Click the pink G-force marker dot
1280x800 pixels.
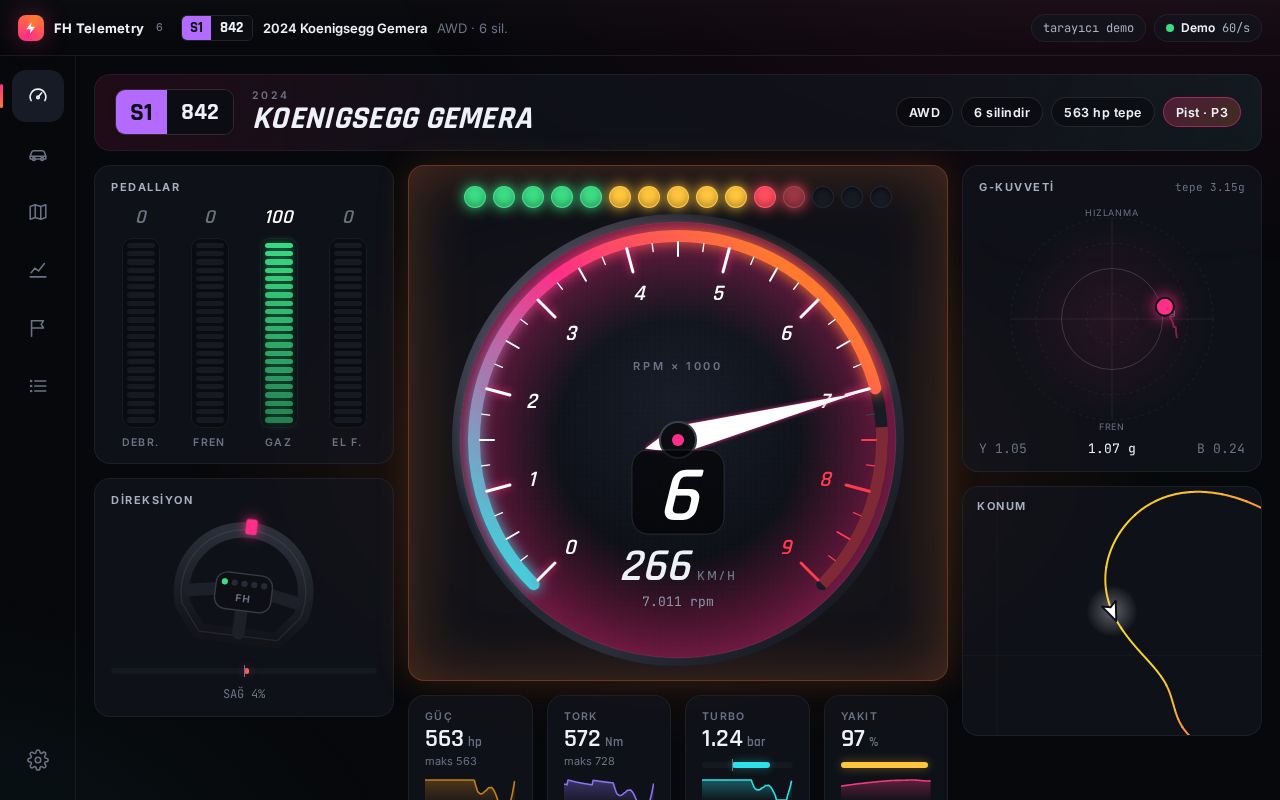click(x=1165, y=307)
